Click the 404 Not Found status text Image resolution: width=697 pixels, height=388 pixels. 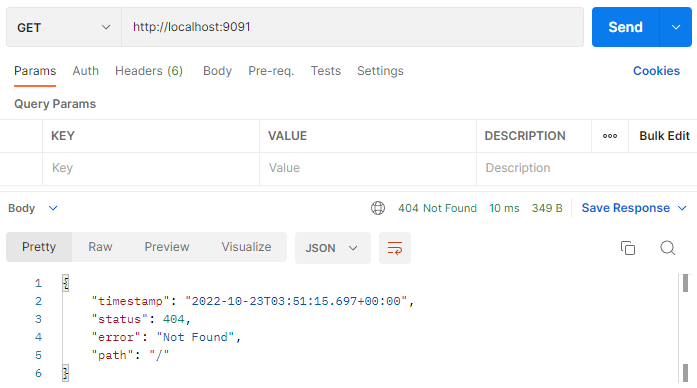437,208
